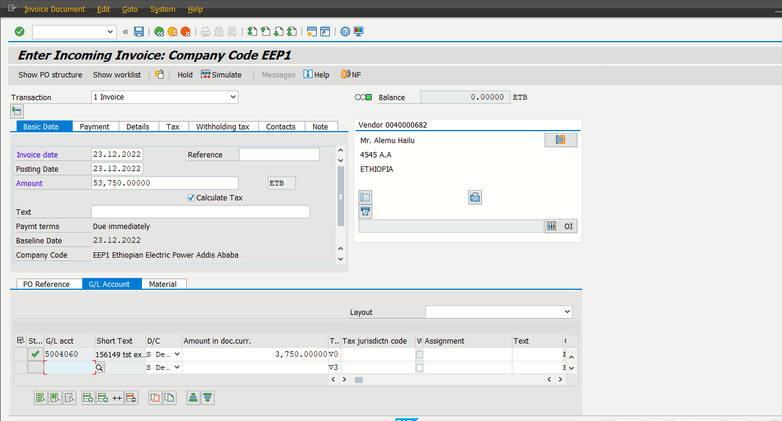
Task: Click the green Enter checkmark icon
Action: point(19,32)
